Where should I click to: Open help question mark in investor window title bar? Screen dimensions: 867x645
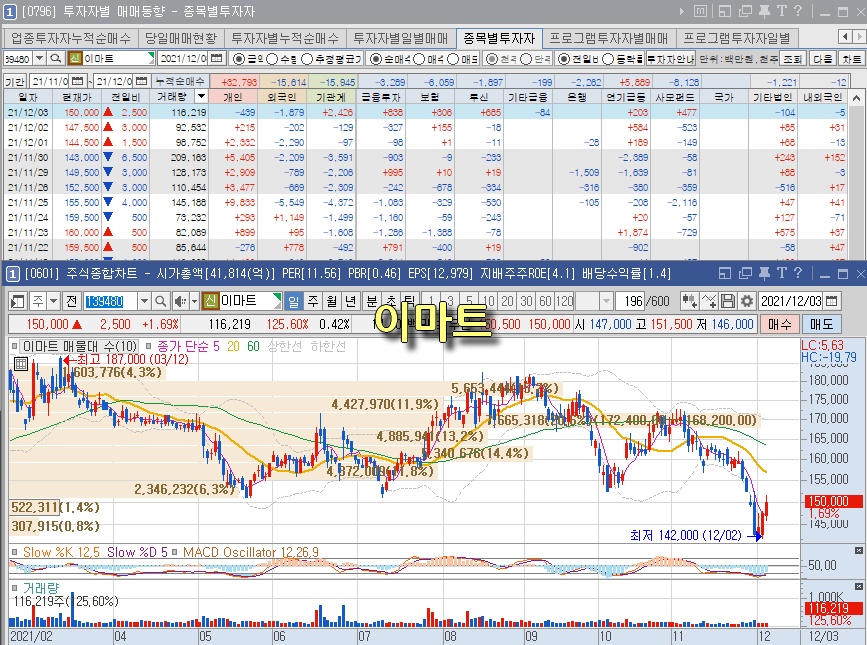click(x=797, y=11)
